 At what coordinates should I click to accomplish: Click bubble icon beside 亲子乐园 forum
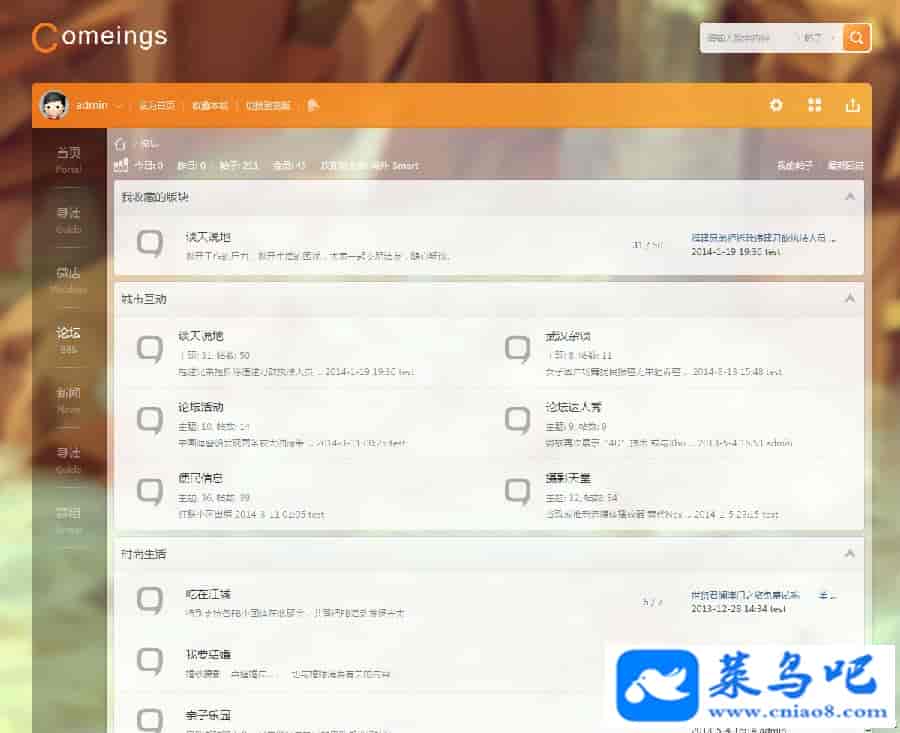tap(150, 721)
